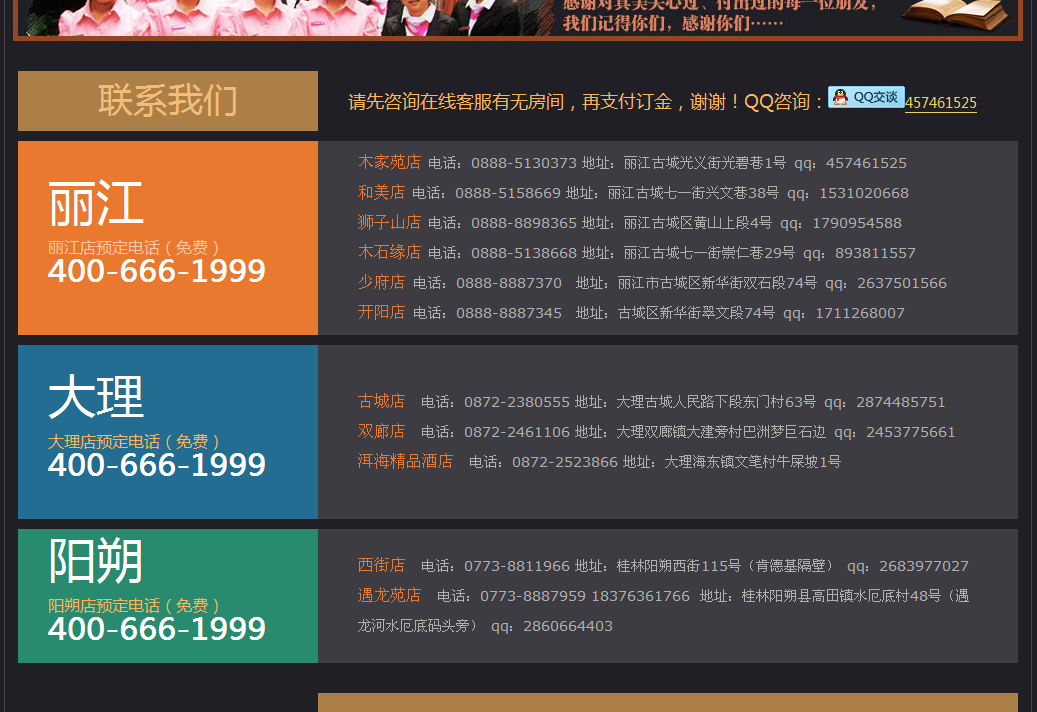The image size is (1037, 712).
Task: Click the 开阳店 store link
Action: [x=381, y=312]
